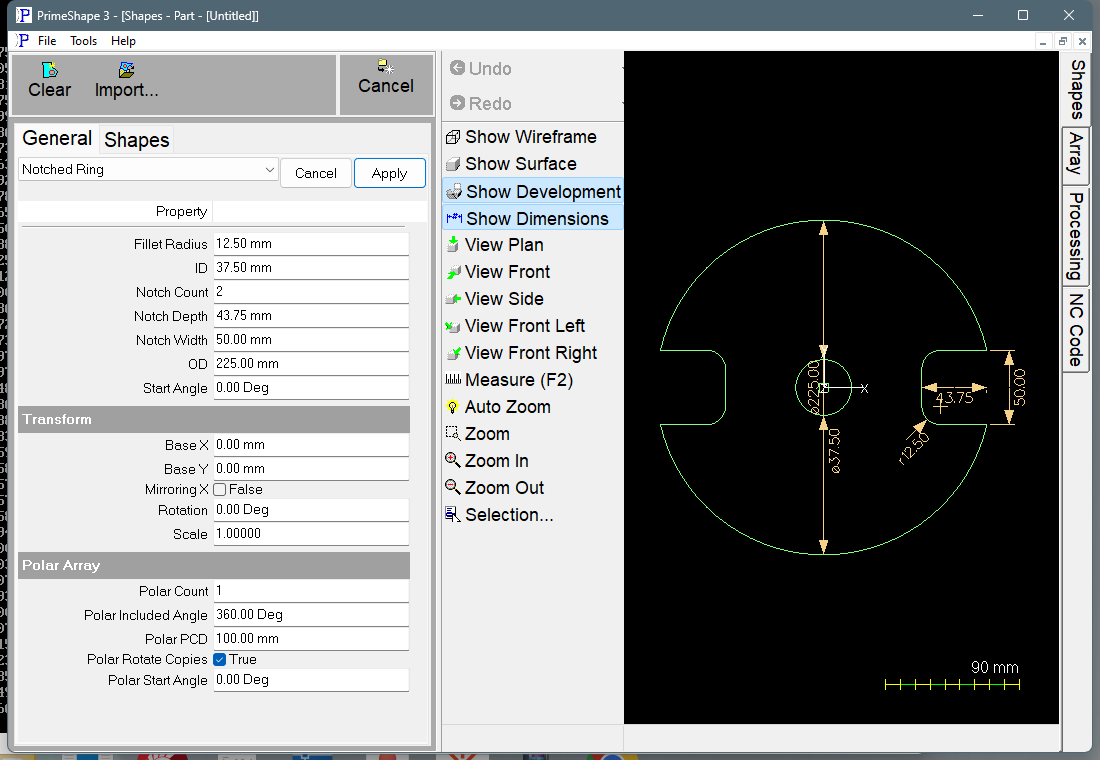This screenshot has width=1100, height=760.
Task: Edit the Notch Depth field
Action: click(311, 315)
